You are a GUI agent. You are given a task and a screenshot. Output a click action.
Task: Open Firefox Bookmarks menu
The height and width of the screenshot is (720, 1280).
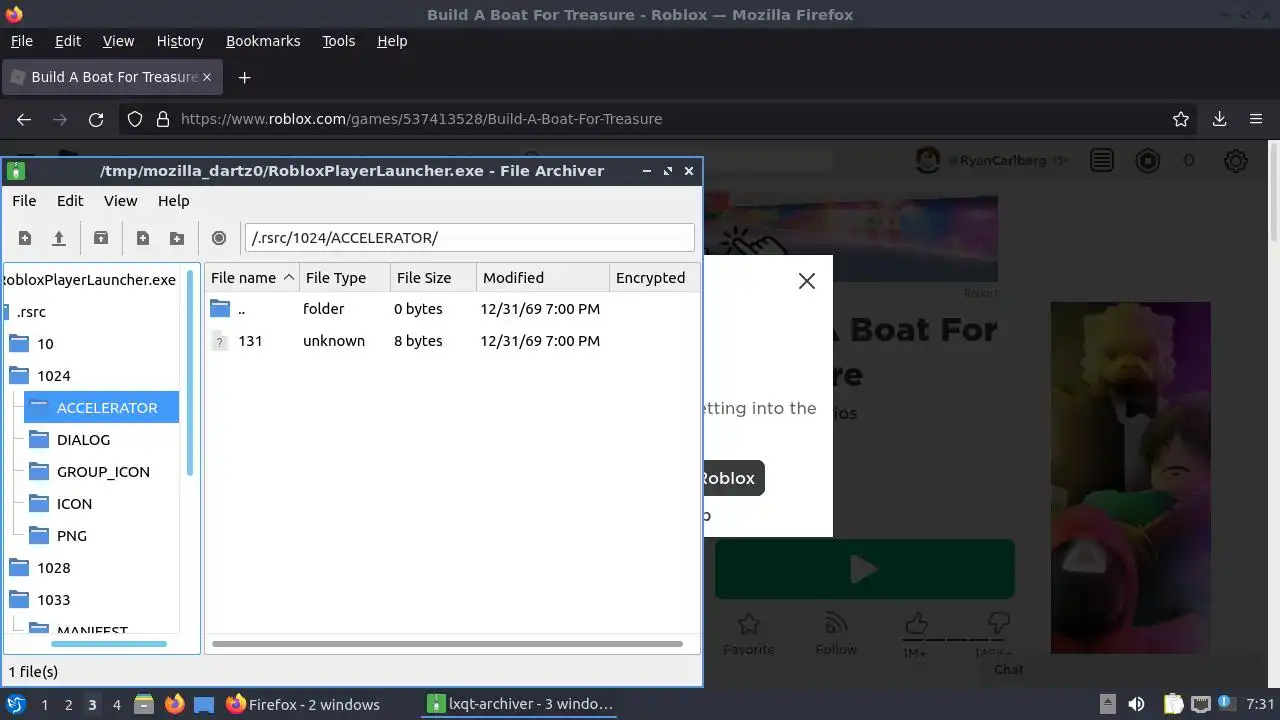pos(263,41)
